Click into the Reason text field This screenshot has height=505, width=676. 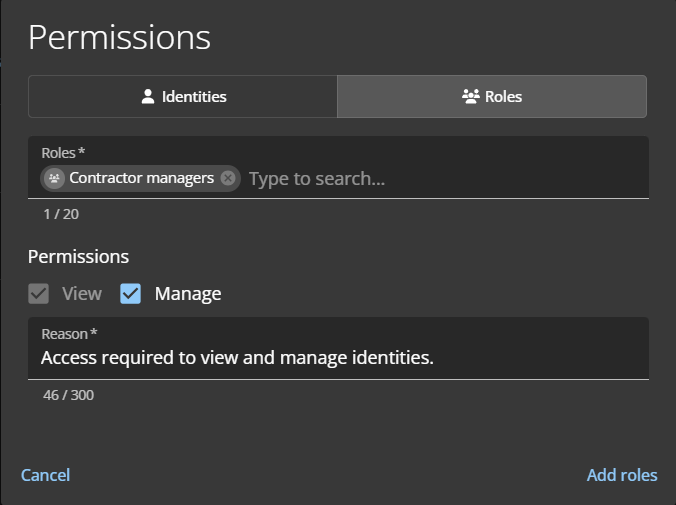tap(338, 358)
